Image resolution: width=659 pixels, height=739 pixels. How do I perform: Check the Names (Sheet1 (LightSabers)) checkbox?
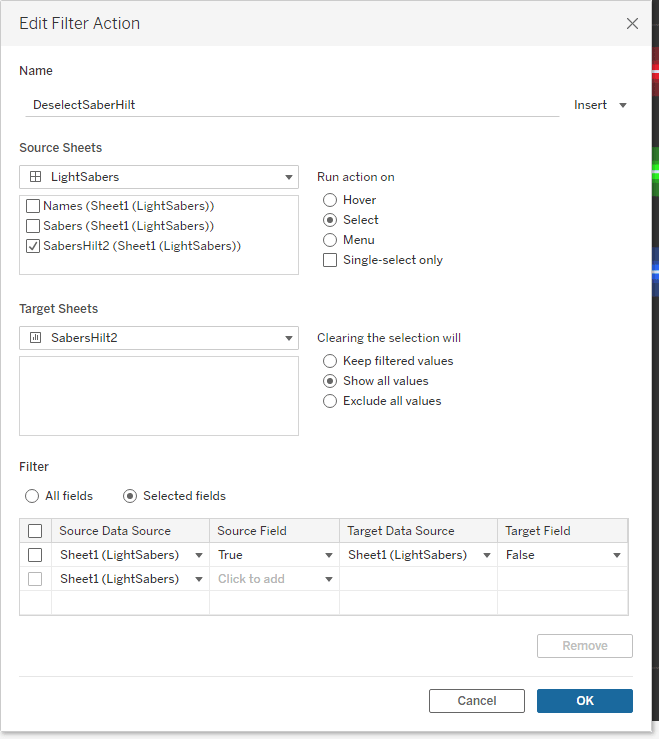pyautogui.click(x=33, y=206)
